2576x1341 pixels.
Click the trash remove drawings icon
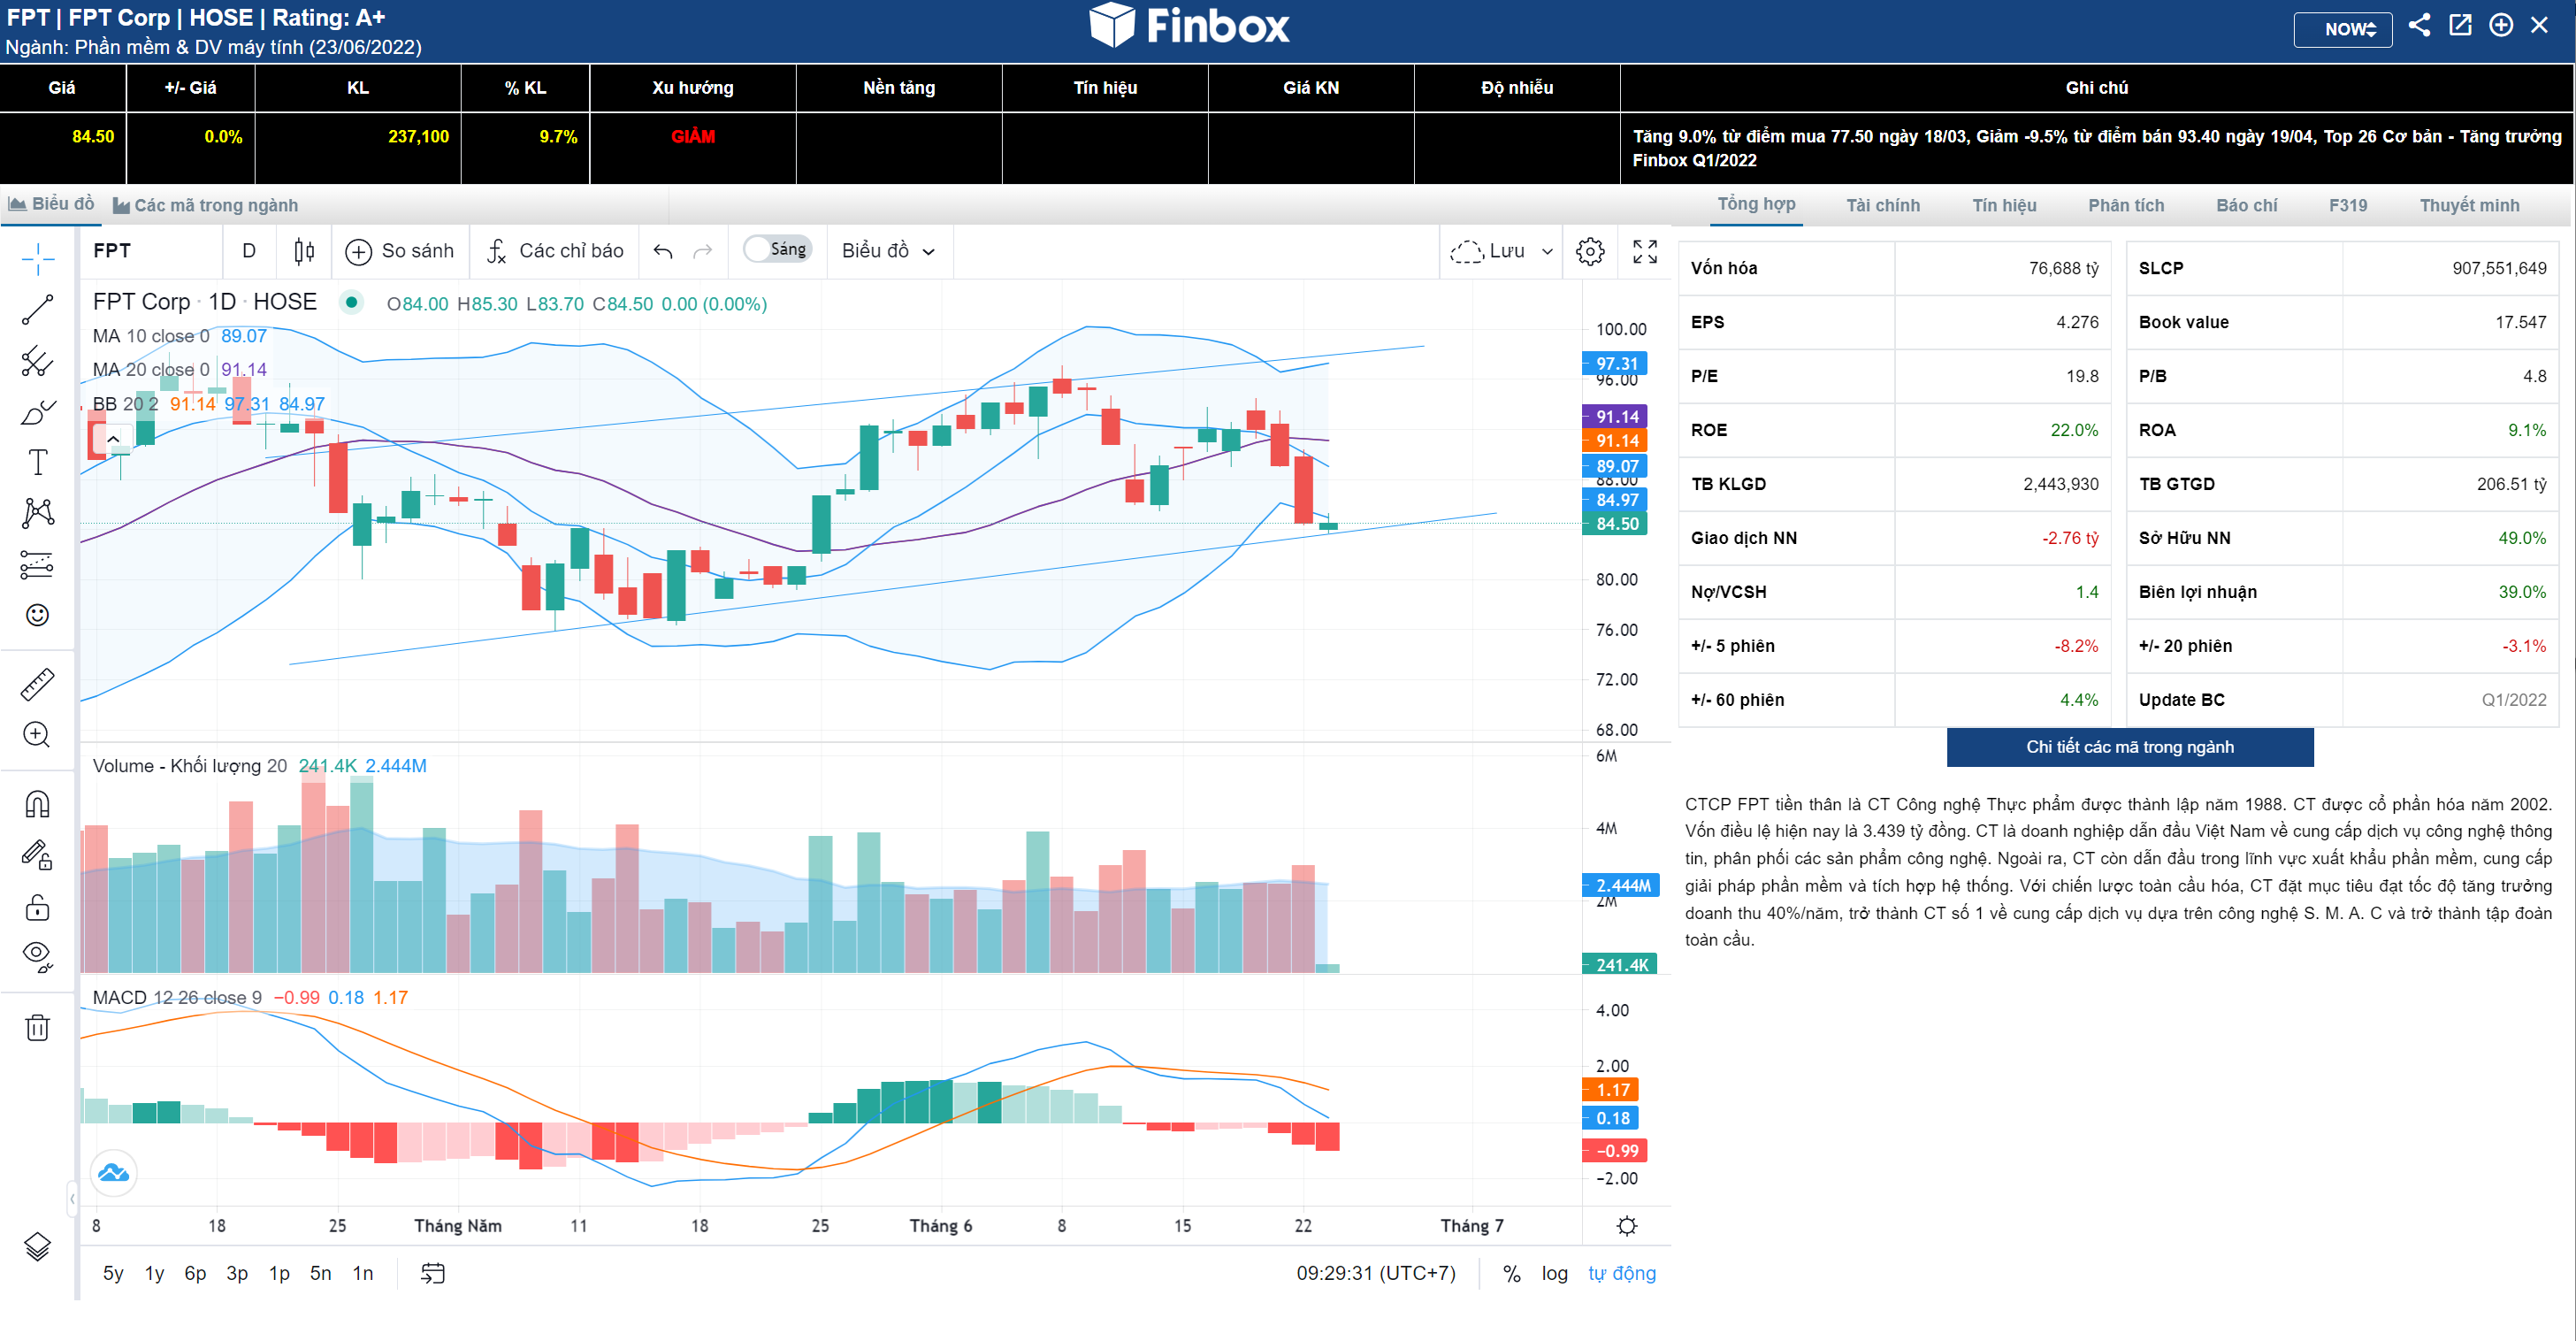[x=37, y=1027]
